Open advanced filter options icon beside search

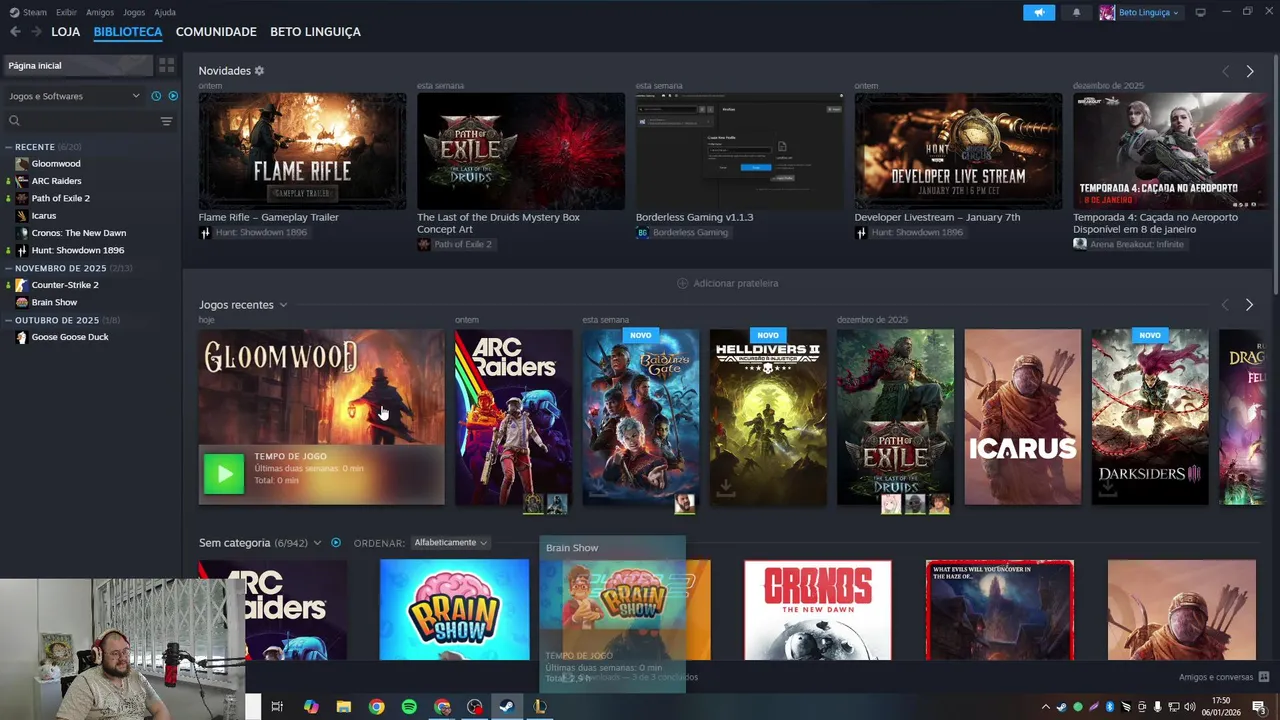tap(166, 121)
